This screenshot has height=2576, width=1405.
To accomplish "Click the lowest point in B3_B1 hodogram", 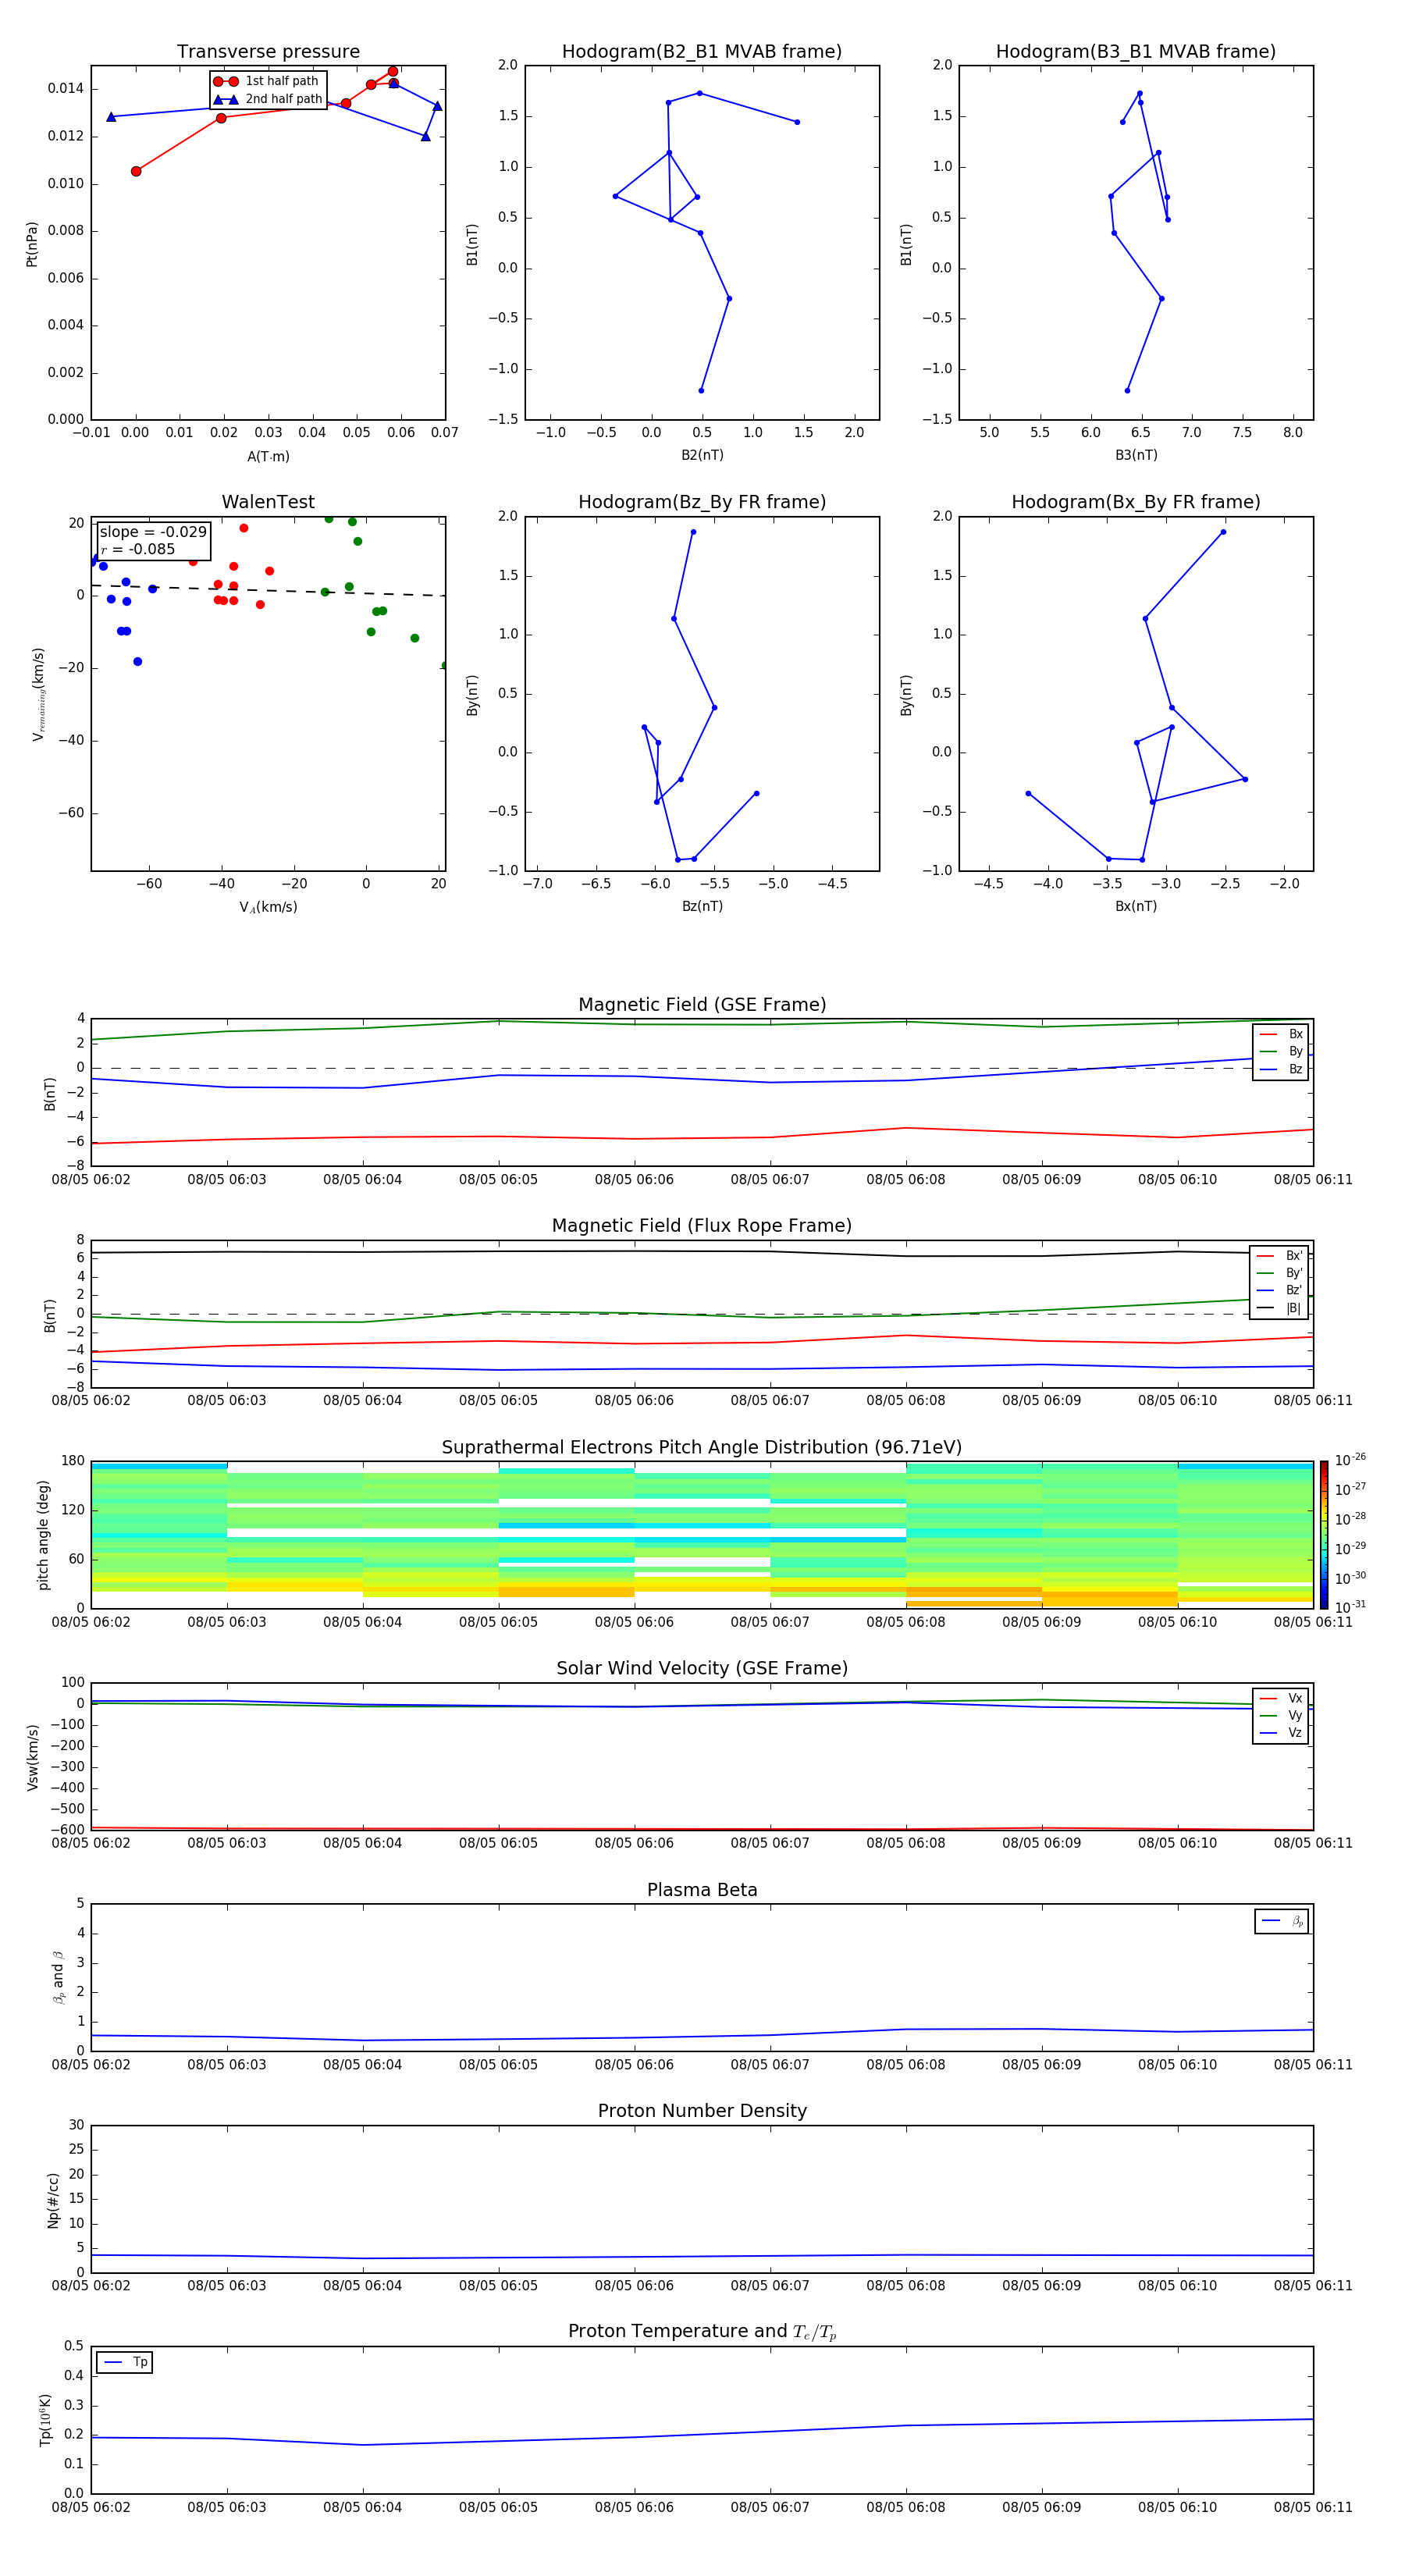I will [x=1127, y=390].
